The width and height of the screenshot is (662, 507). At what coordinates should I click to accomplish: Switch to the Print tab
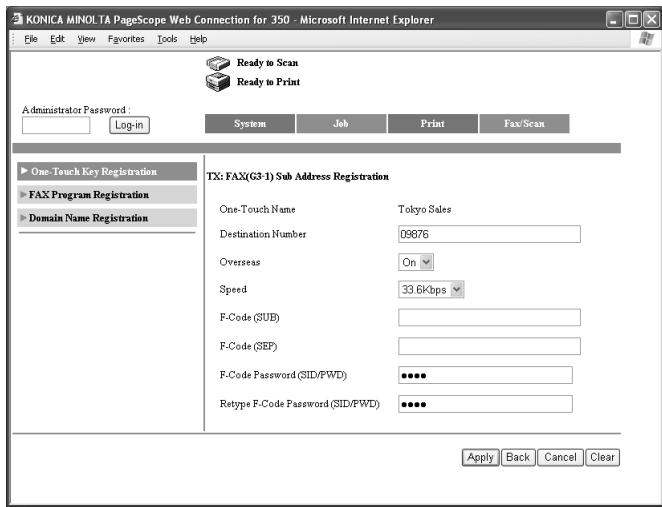click(x=433, y=124)
